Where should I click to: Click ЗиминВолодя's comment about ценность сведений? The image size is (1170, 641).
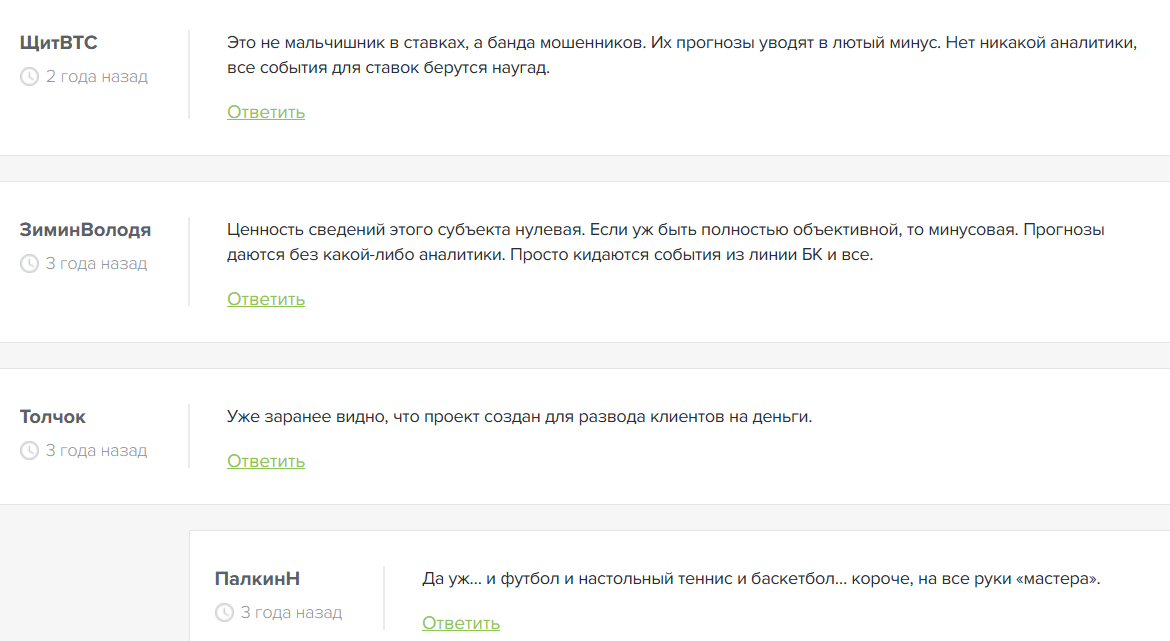pos(665,242)
